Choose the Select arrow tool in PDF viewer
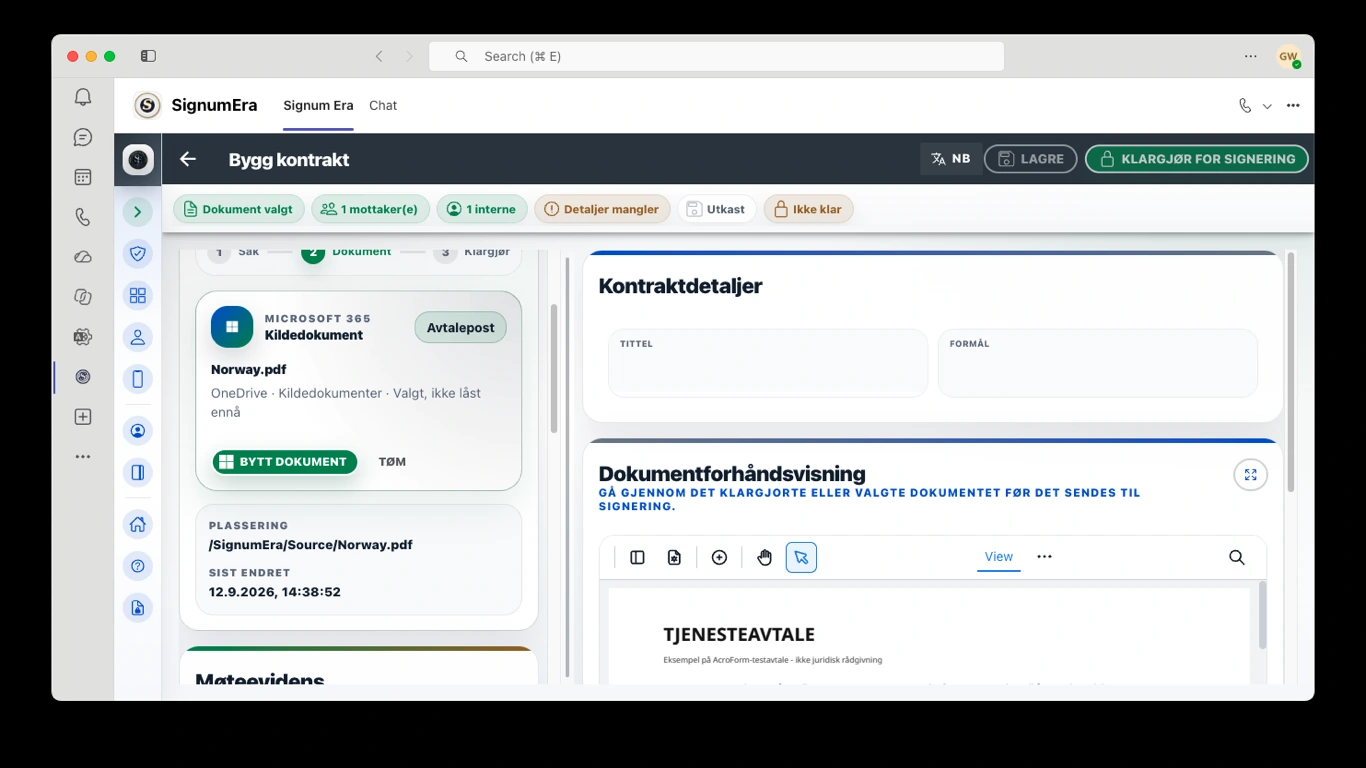 click(801, 557)
